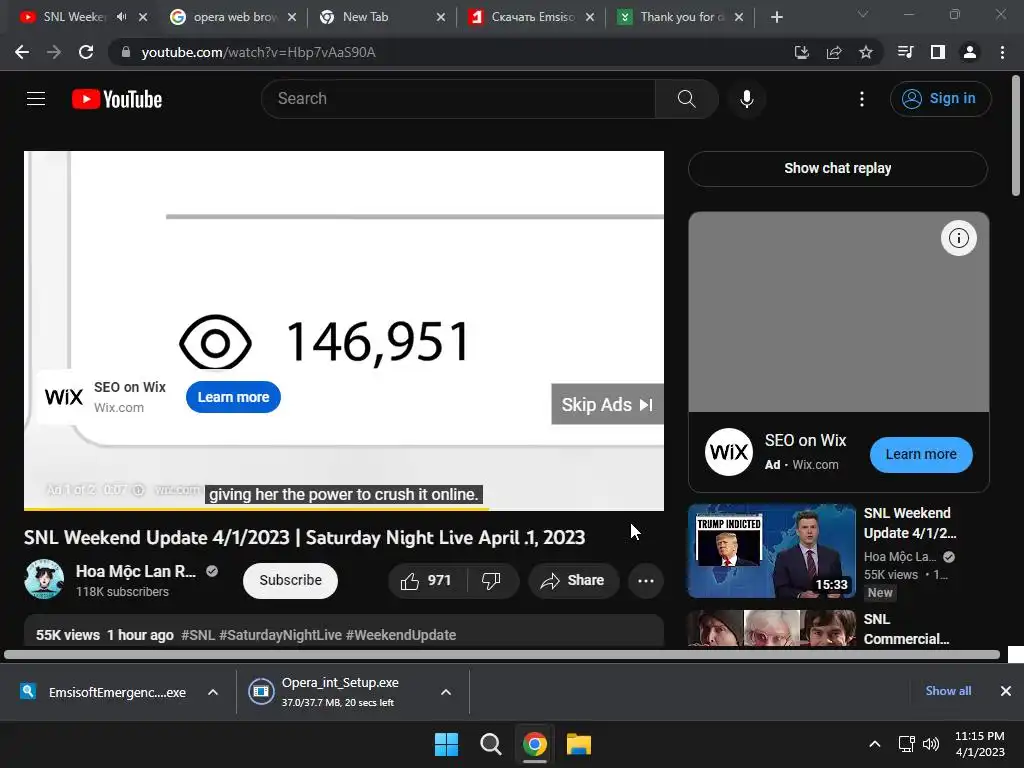
Task: Click Sign in button
Action: tap(940, 99)
